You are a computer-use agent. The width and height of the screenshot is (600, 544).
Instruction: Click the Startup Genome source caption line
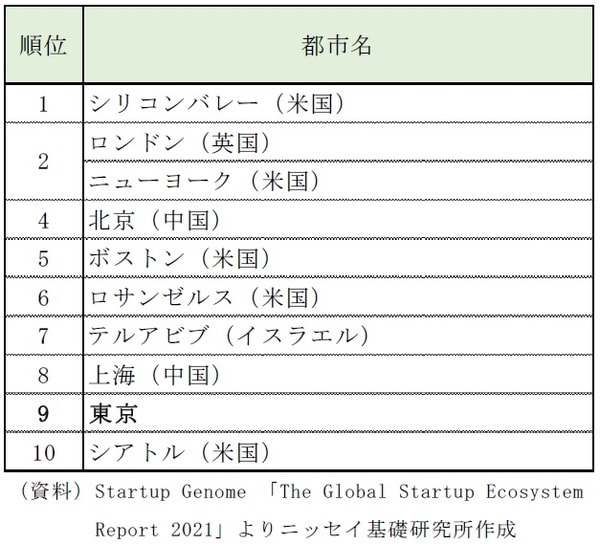tap(300, 492)
